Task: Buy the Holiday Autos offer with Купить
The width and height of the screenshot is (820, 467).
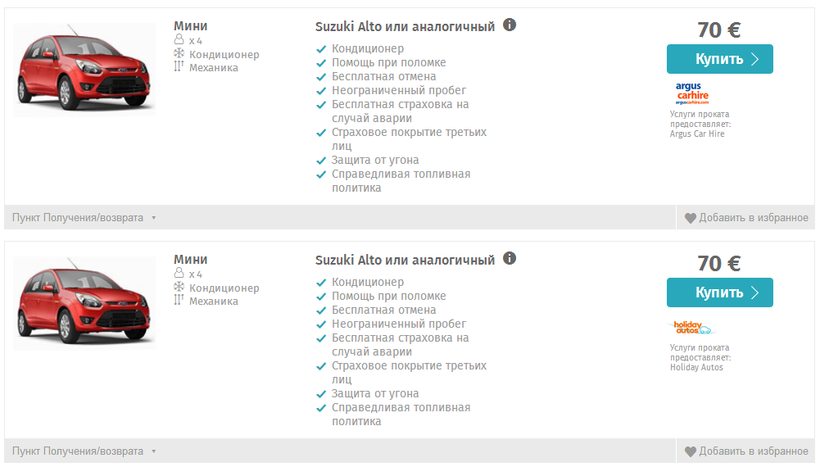Action: pyautogui.click(x=720, y=293)
